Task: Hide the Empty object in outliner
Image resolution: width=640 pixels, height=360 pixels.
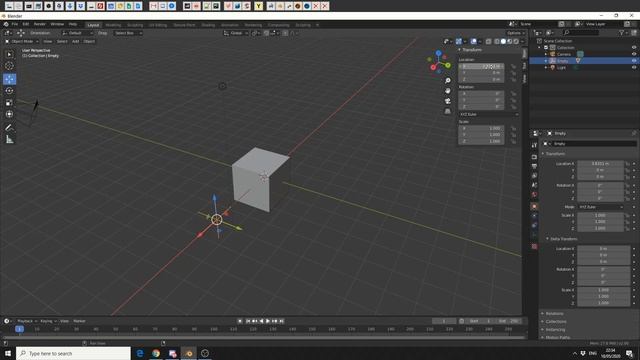Action: [x=634, y=61]
